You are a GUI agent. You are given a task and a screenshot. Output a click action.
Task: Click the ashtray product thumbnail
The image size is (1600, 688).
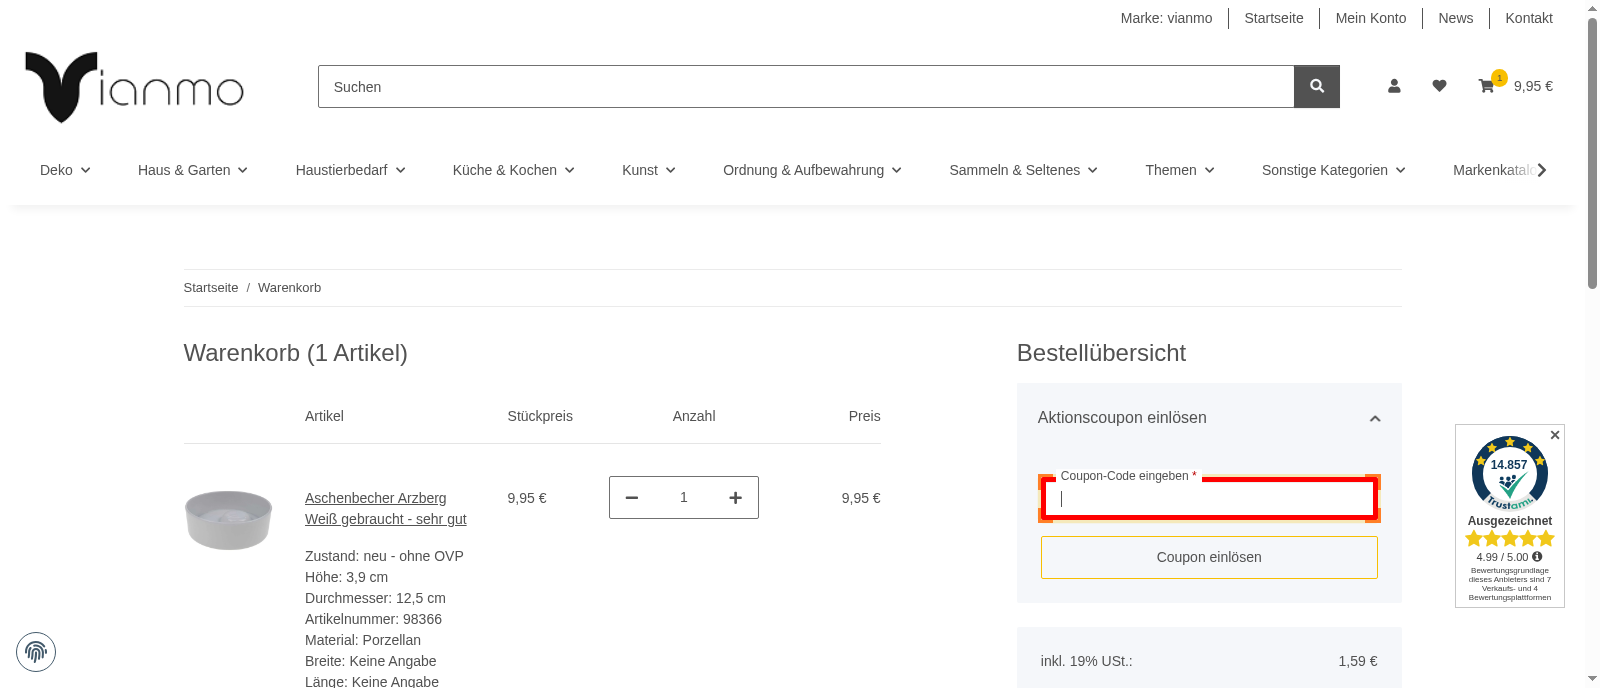click(228, 519)
